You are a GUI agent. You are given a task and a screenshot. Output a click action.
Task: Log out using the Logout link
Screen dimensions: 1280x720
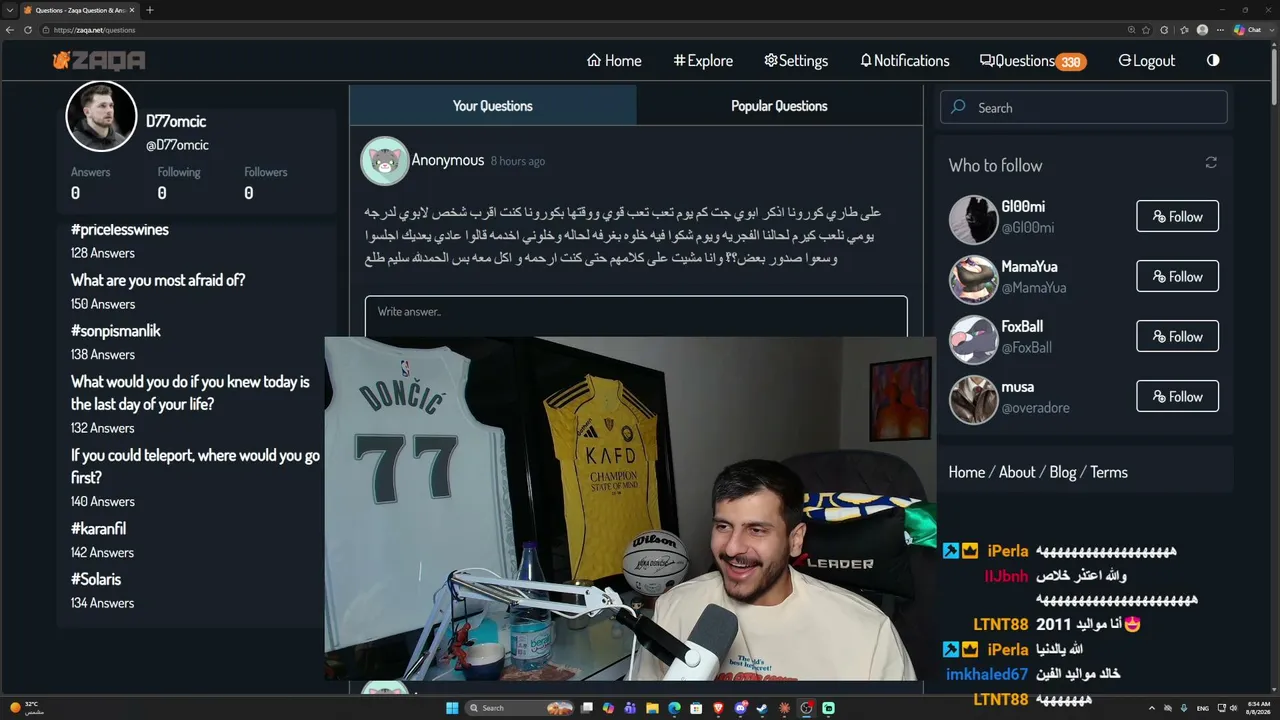coord(1147,61)
